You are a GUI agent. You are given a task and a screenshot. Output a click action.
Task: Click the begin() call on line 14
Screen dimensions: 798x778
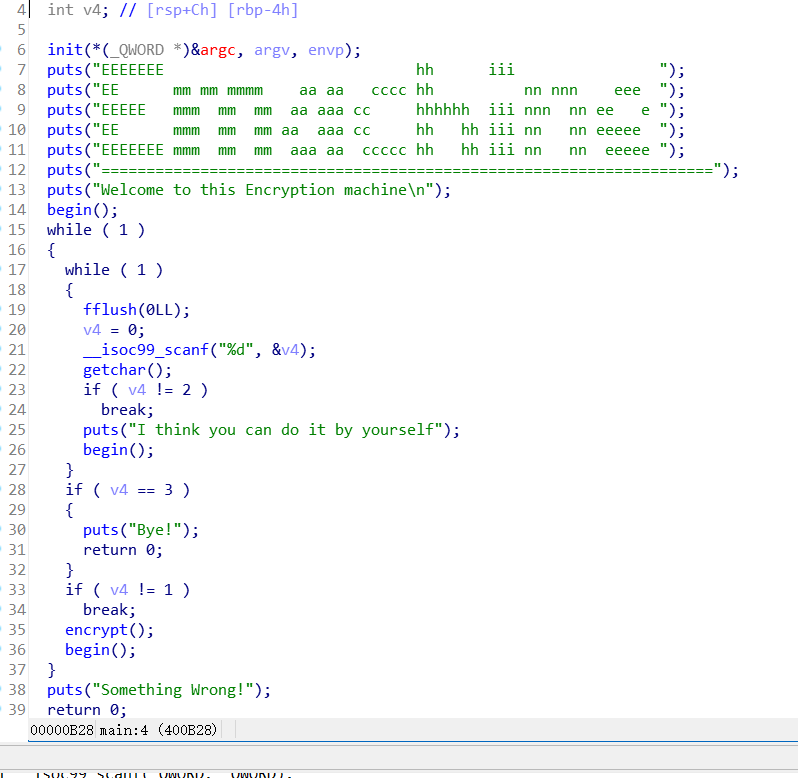(82, 210)
